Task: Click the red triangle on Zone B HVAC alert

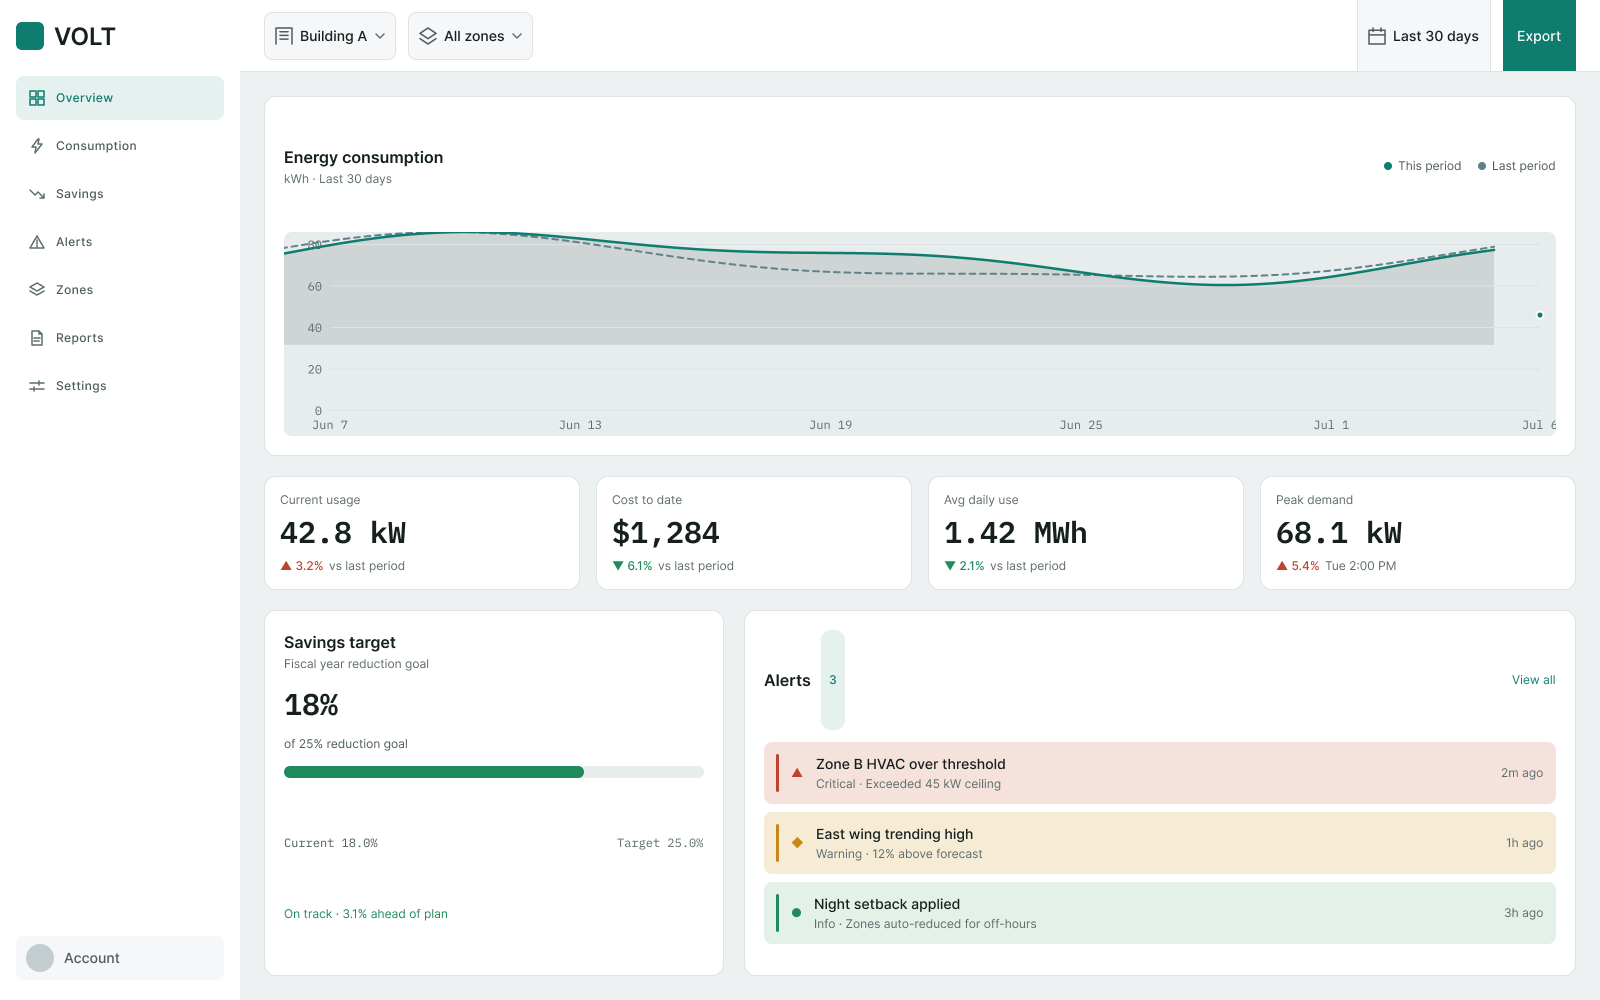Action: click(x=797, y=773)
